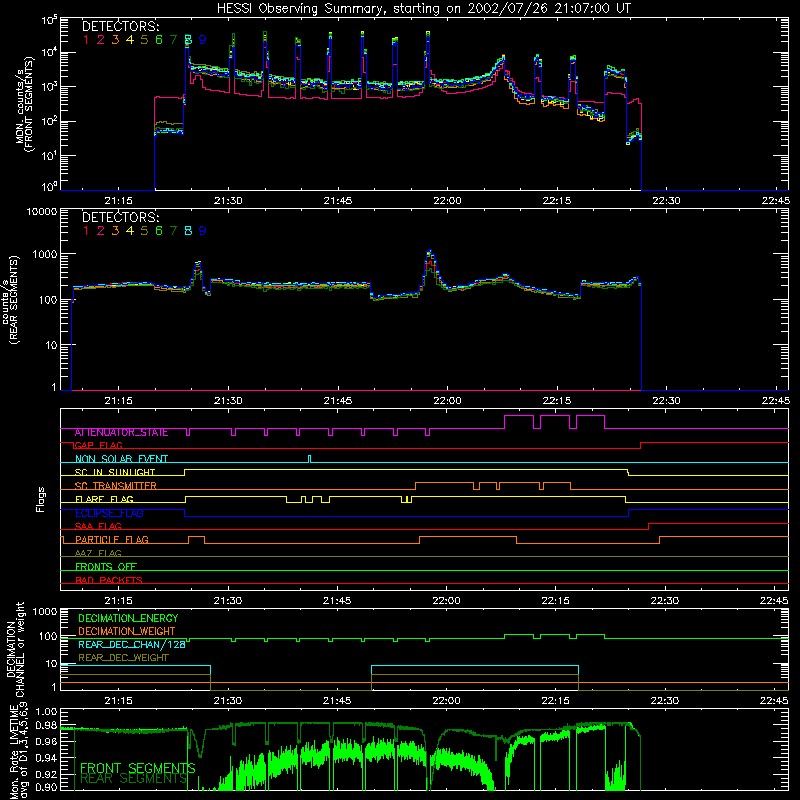Click the FRONTS_OFF flag label
The height and width of the screenshot is (800, 800).
[106, 567]
